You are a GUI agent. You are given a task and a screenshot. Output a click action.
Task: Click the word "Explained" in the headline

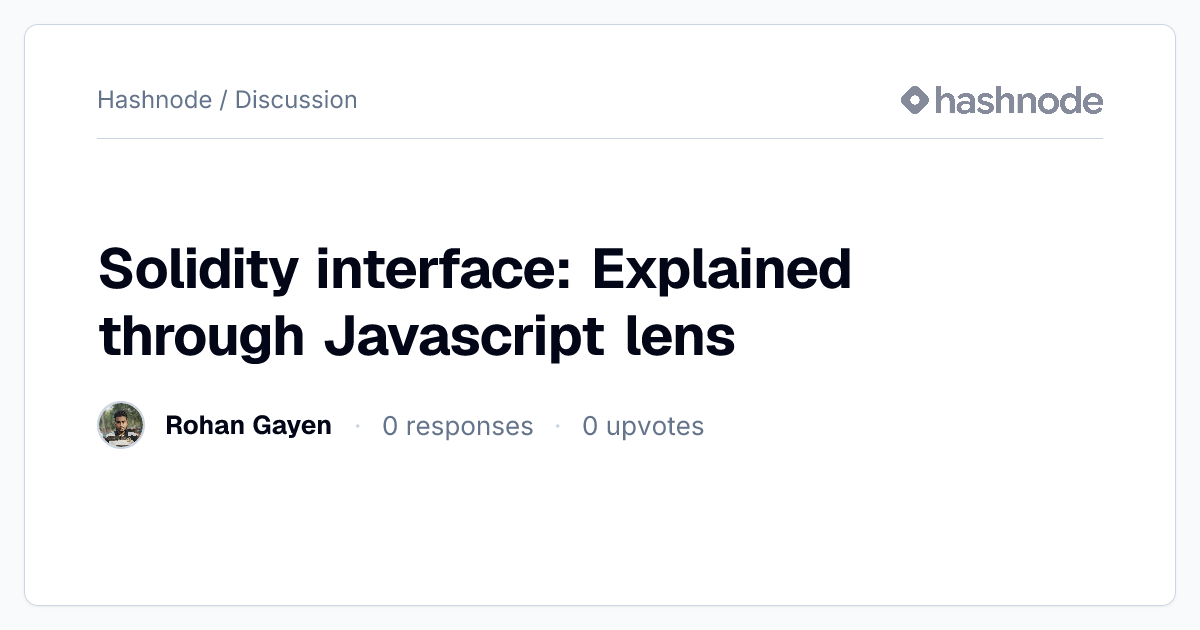tap(722, 268)
